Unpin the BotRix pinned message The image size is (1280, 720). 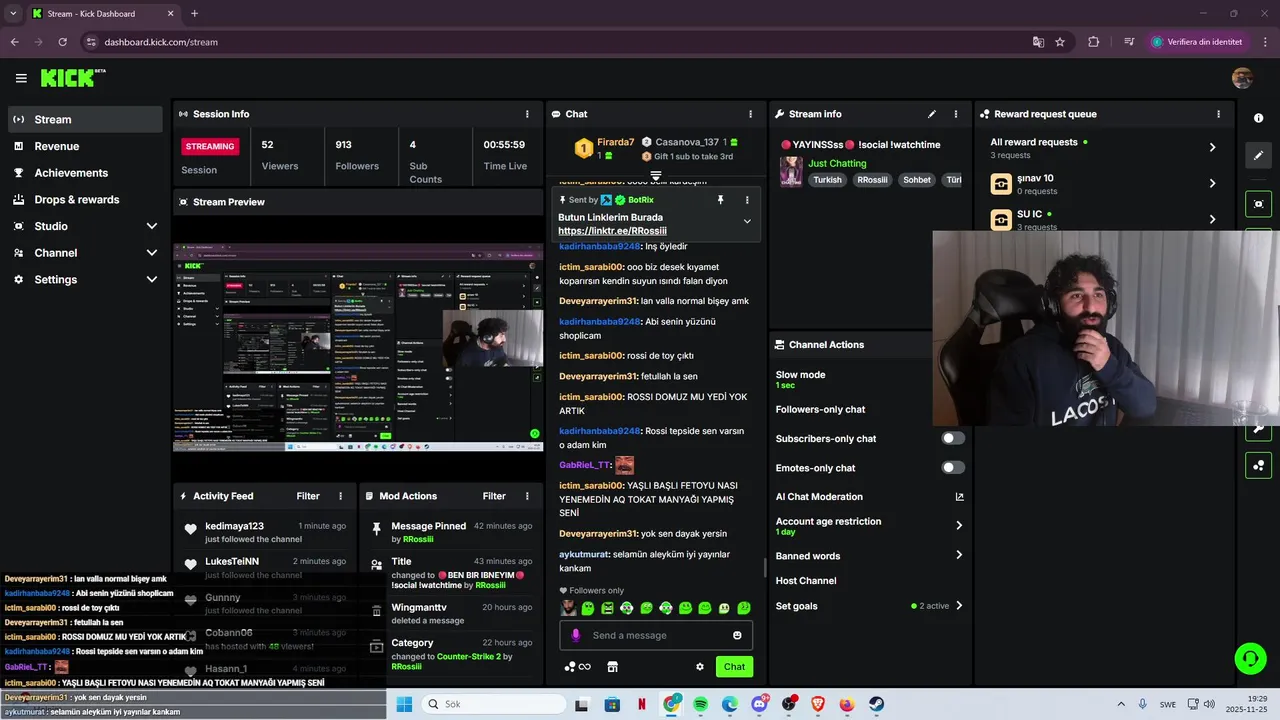click(x=720, y=200)
